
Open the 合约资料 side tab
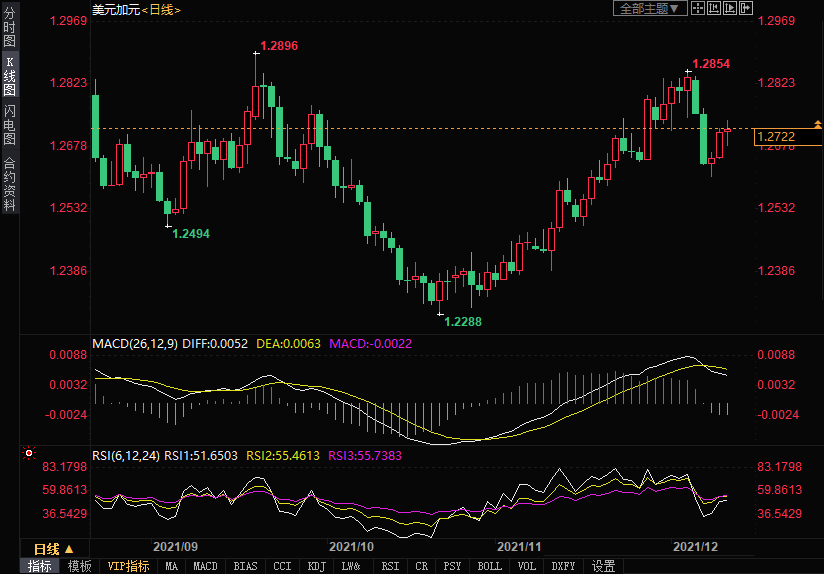pos(9,184)
